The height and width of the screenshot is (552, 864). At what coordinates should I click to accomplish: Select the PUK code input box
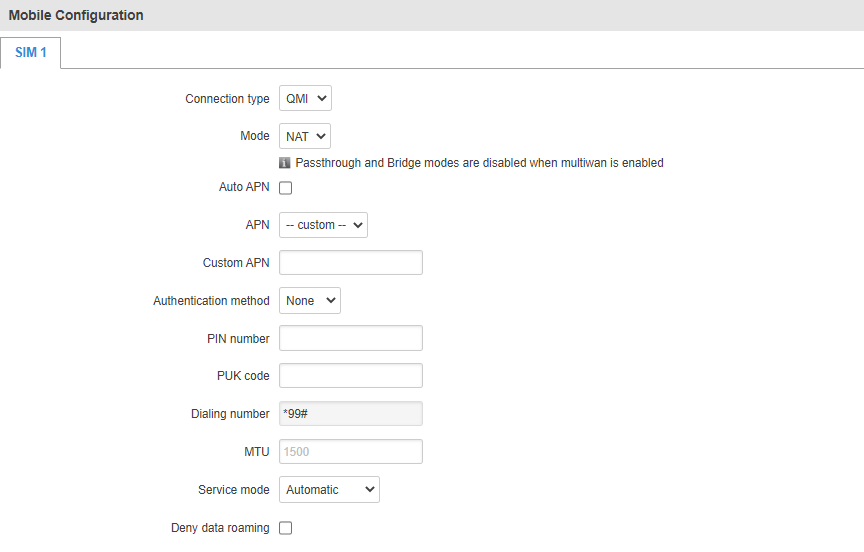coord(351,376)
